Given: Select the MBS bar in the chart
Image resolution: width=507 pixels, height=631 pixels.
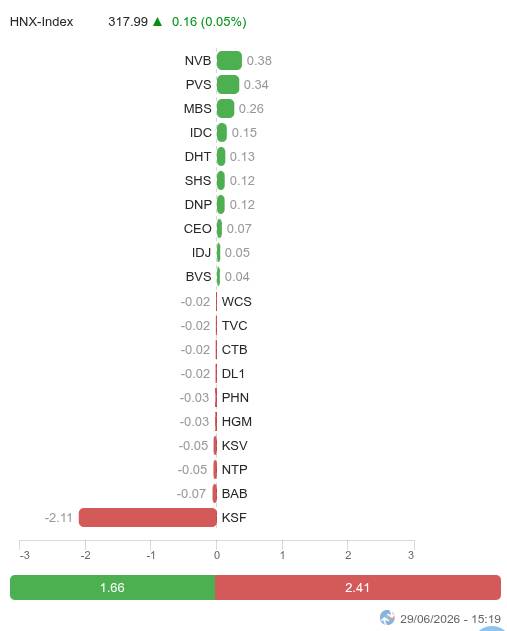Looking at the screenshot, I should click(225, 109).
